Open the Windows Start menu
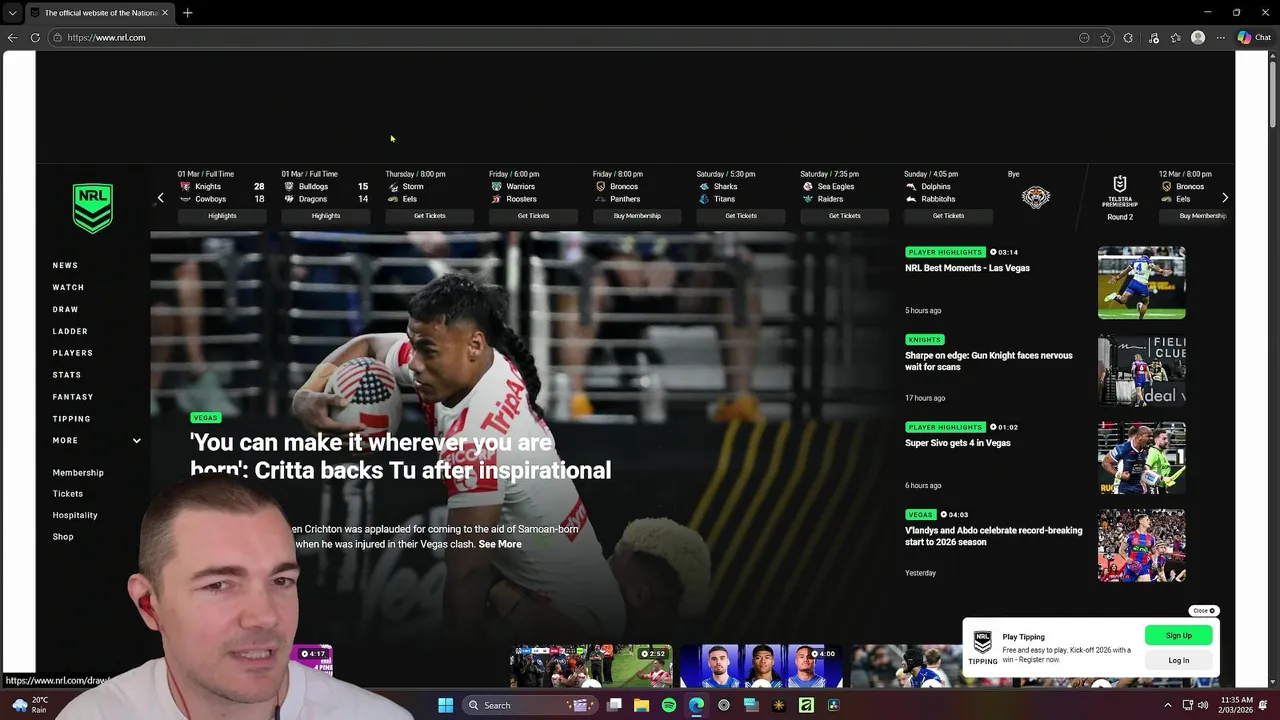1280x720 pixels. 445,705
